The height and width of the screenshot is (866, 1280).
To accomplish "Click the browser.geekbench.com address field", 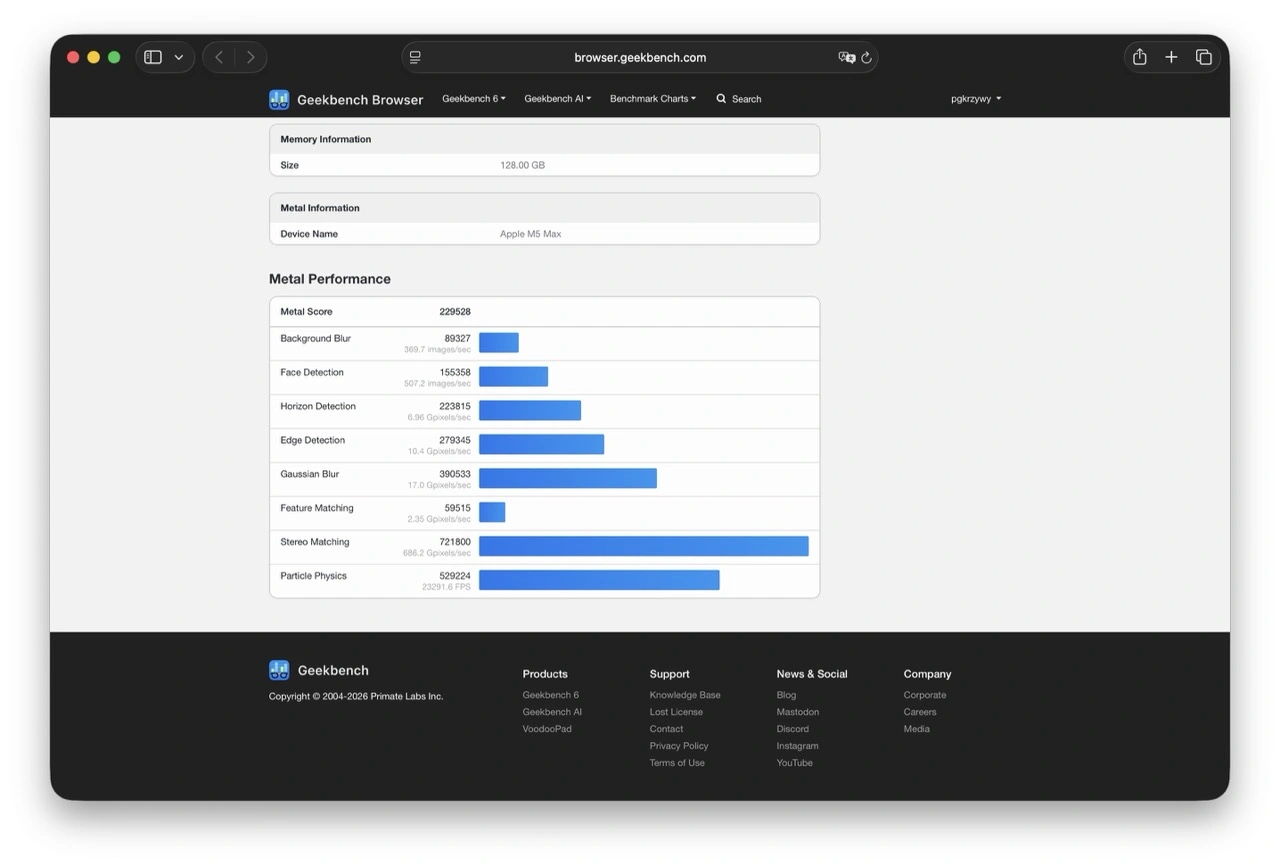I will [x=640, y=58].
